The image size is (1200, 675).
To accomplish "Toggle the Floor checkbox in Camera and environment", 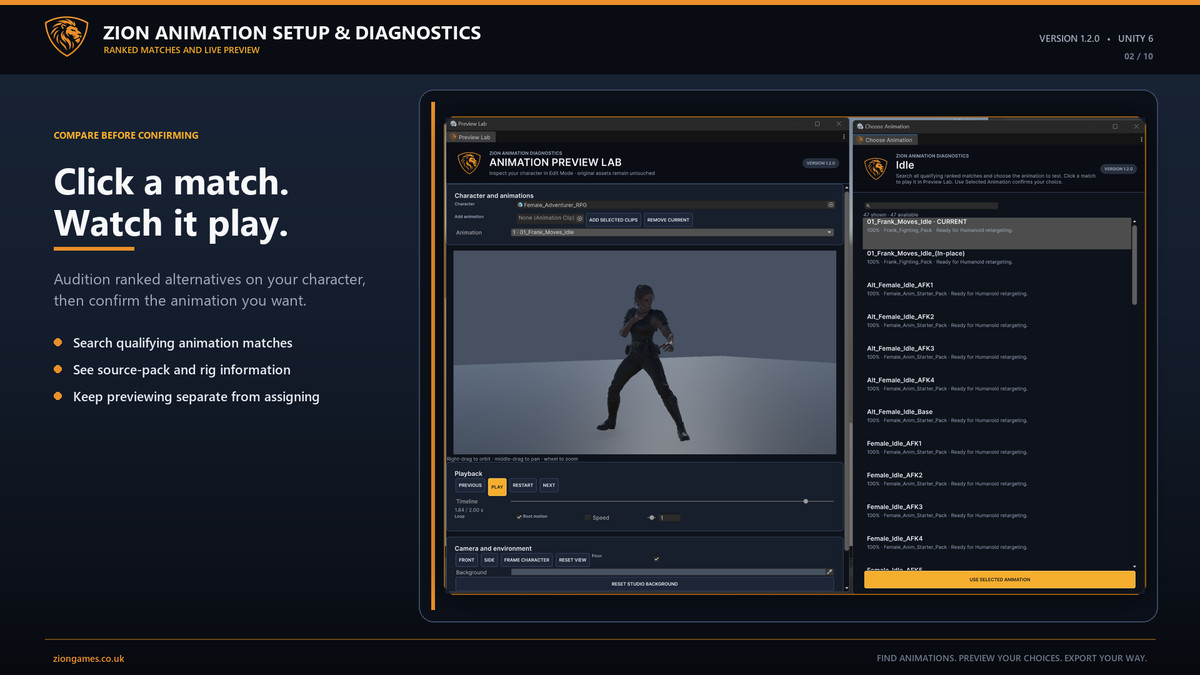I will [x=656, y=558].
